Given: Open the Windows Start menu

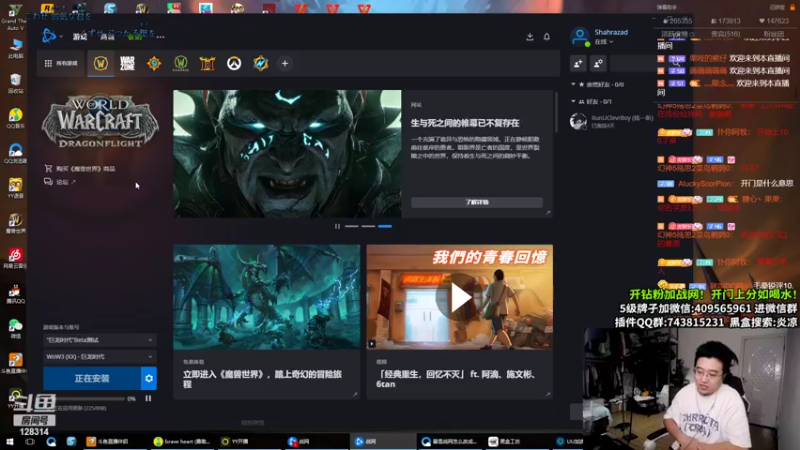Looking at the screenshot, I should click(9, 441).
